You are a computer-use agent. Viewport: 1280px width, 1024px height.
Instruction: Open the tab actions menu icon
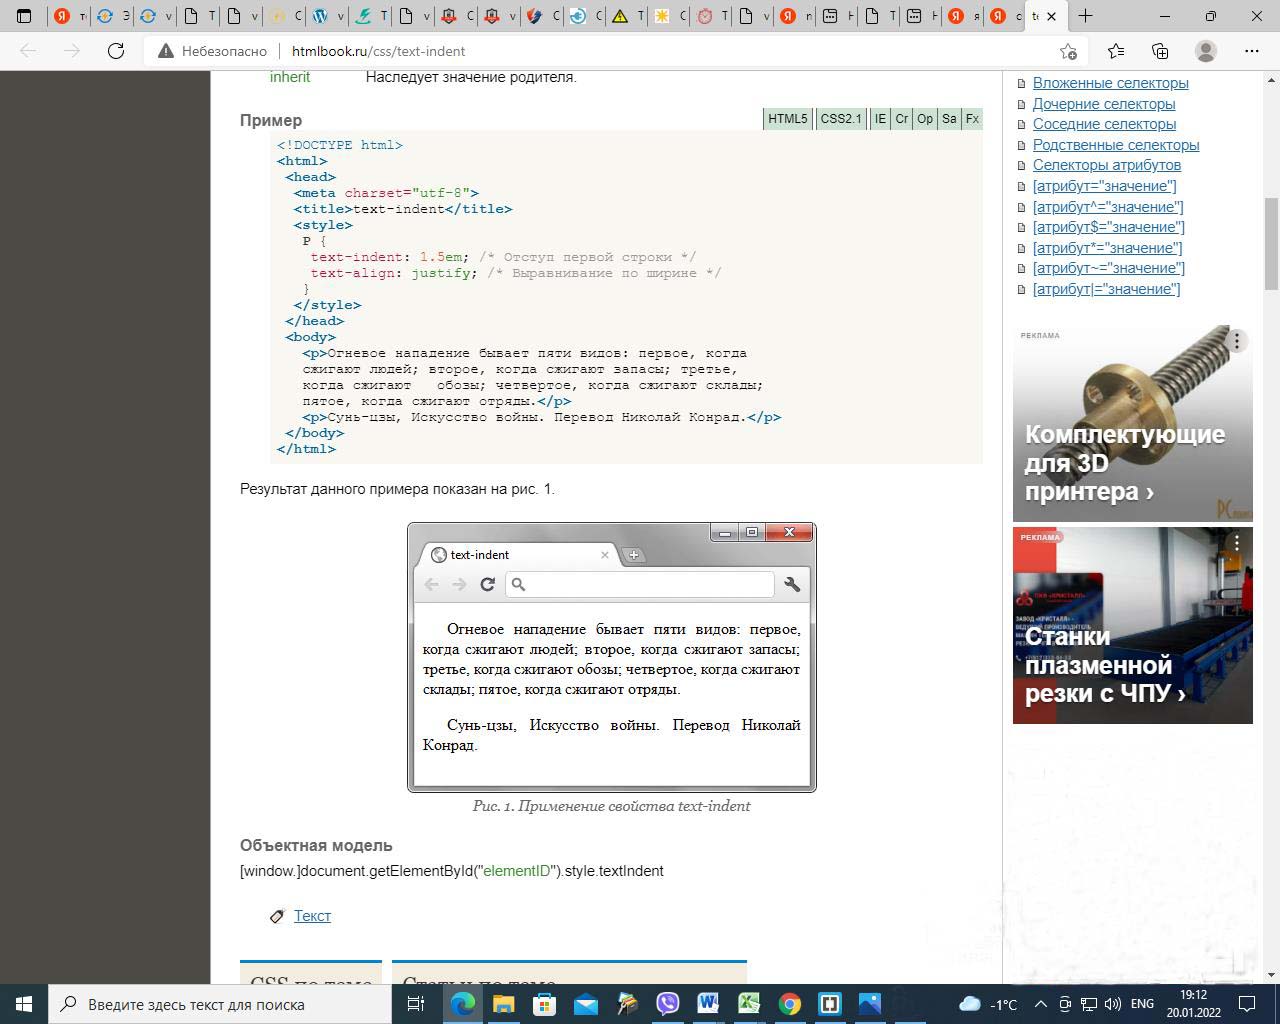[25, 16]
